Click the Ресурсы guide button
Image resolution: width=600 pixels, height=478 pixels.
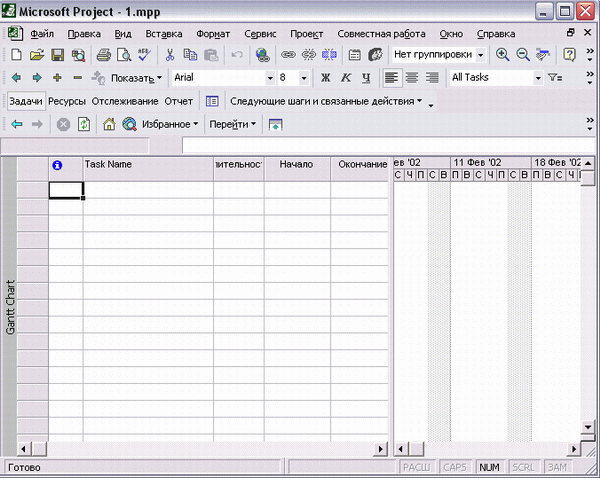point(67,101)
